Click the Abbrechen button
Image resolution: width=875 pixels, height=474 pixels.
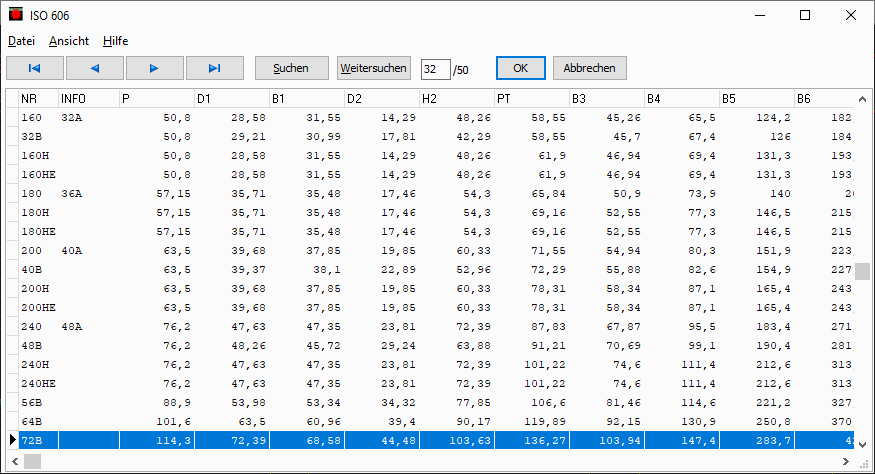tap(589, 68)
